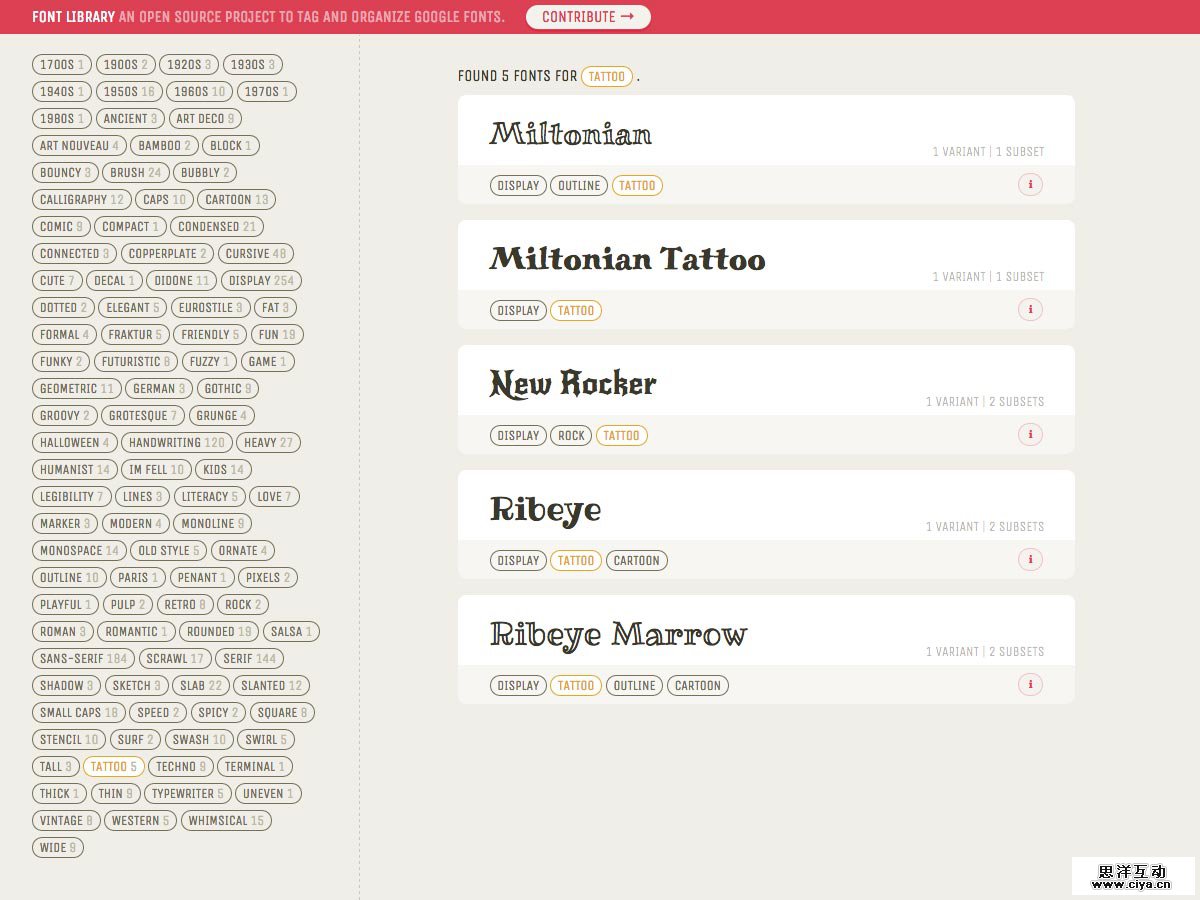Viewport: 1200px width, 900px height.
Task: Remove the Tattoo tag in results heading
Action: (606, 77)
